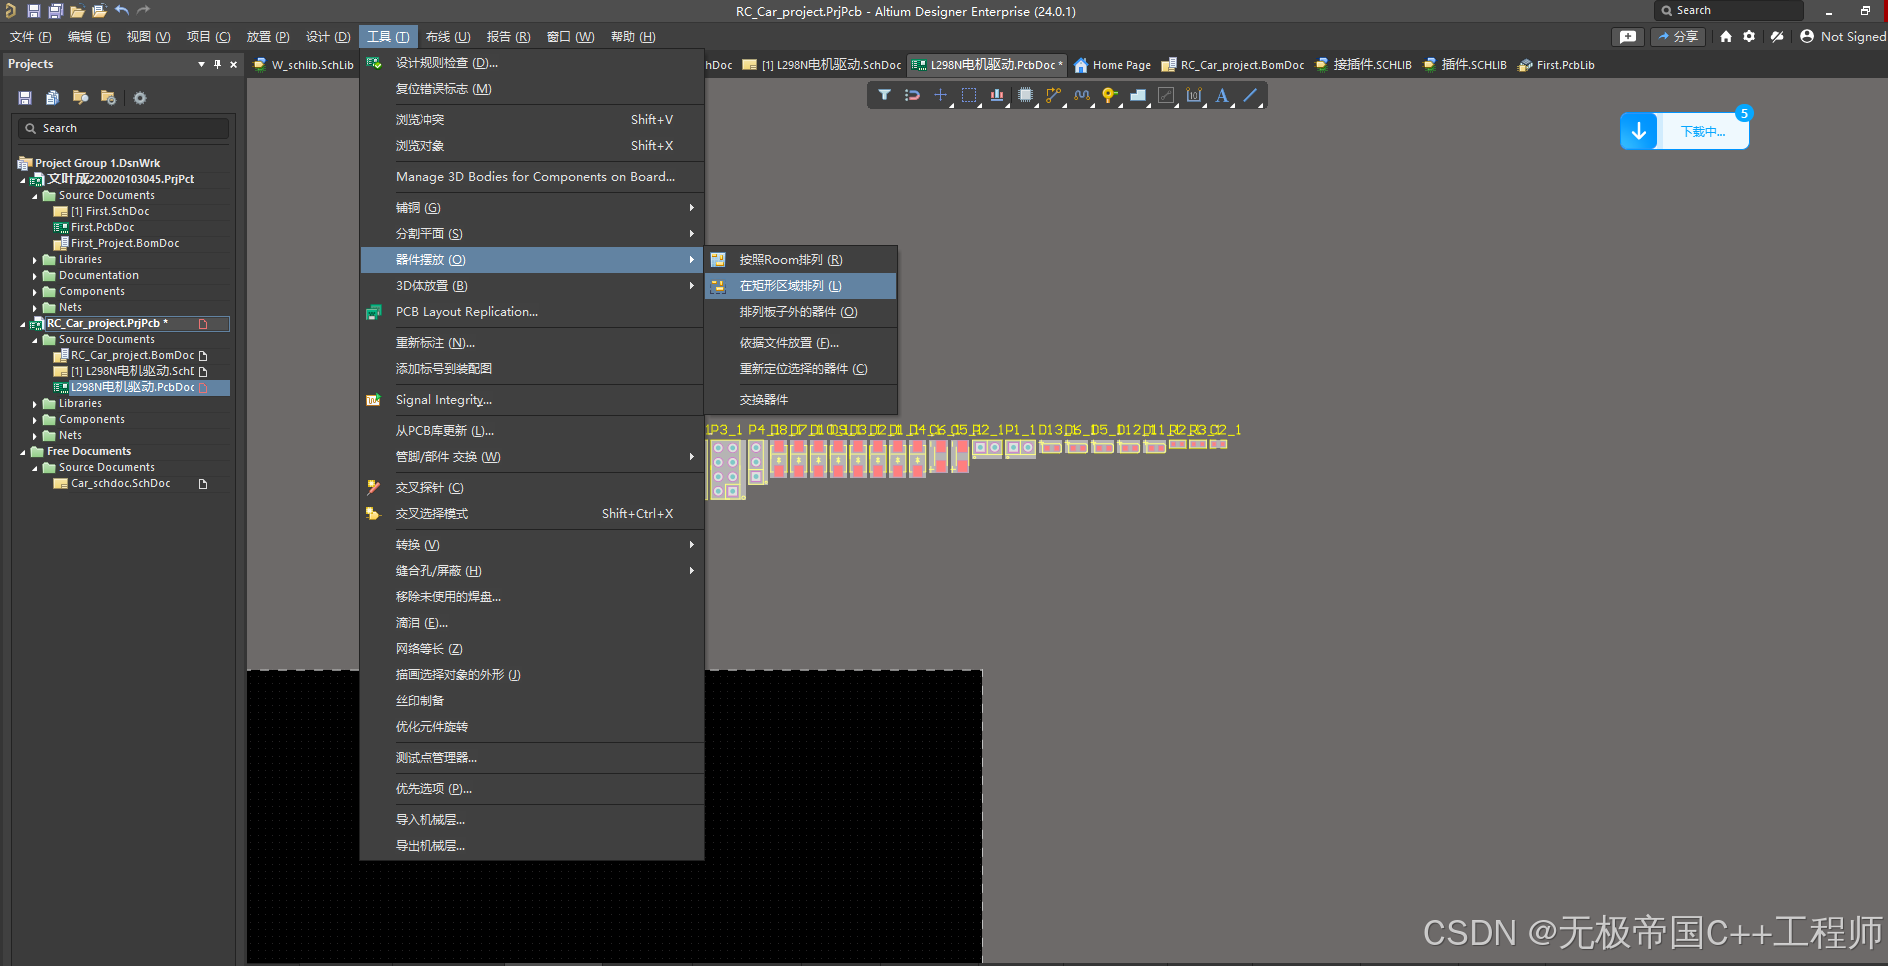Click the Projects panel save icon
1888x966 pixels.
pos(25,98)
